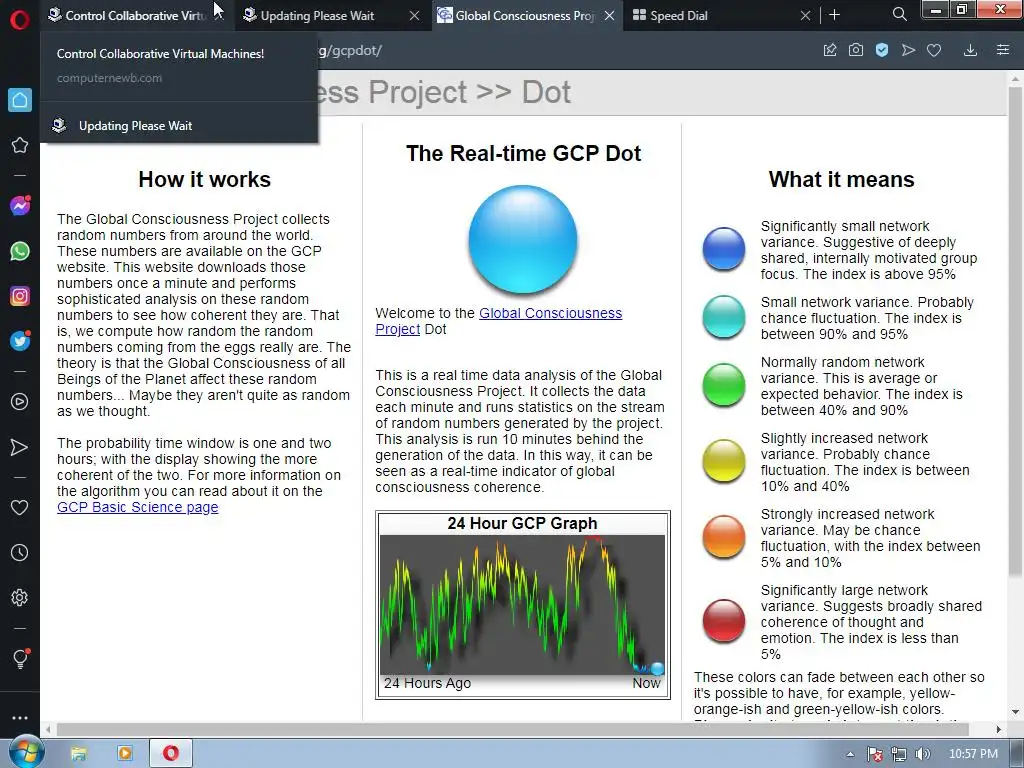This screenshot has height=768, width=1024.
Task: Open the volume speaker tray icon
Action: click(923, 754)
